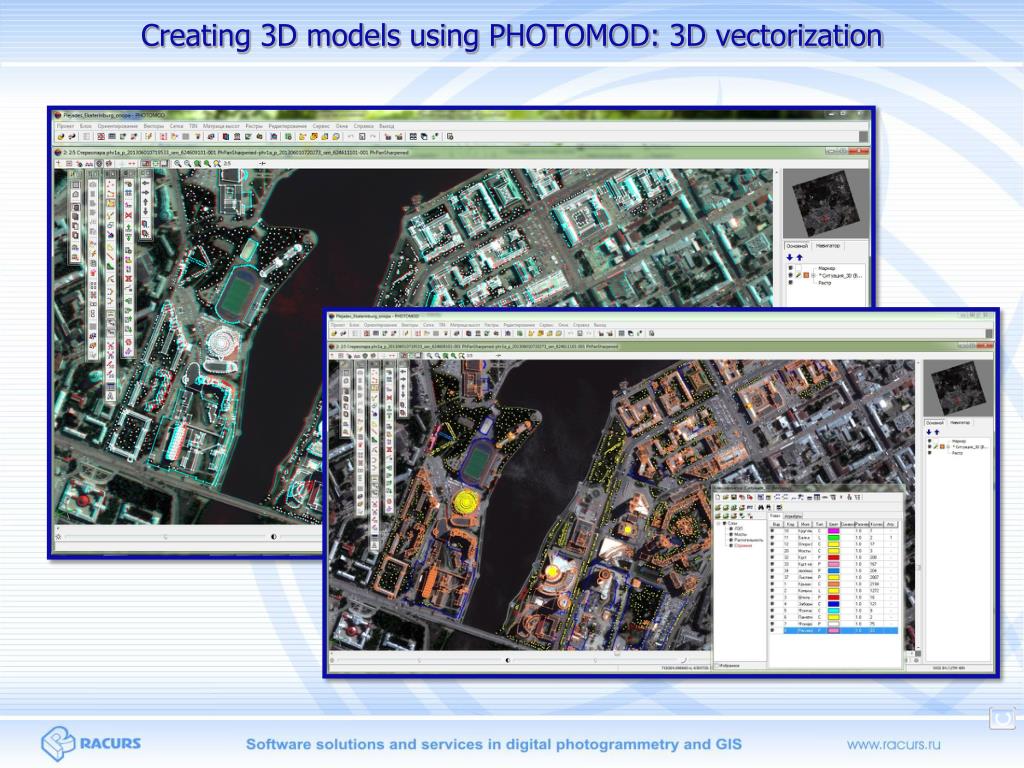Viewport: 1024px width, 768px height.
Task: Click the RACURS logo in the slide footer
Action: (x=91, y=743)
